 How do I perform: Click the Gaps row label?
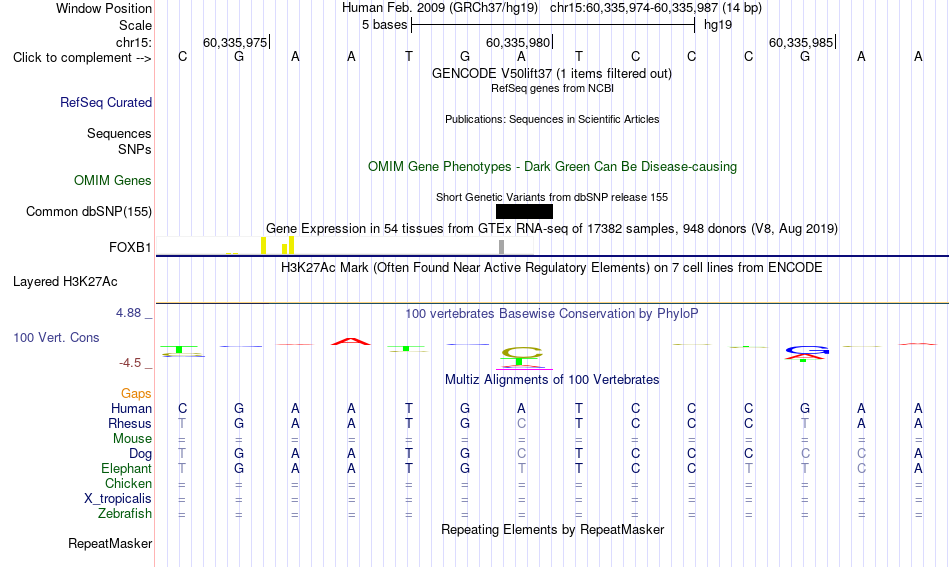136,394
